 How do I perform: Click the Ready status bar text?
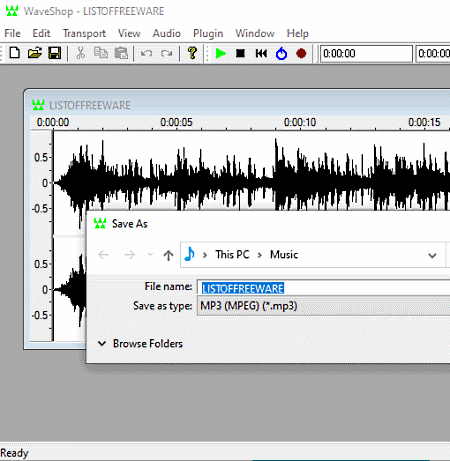[x=14, y=453]
